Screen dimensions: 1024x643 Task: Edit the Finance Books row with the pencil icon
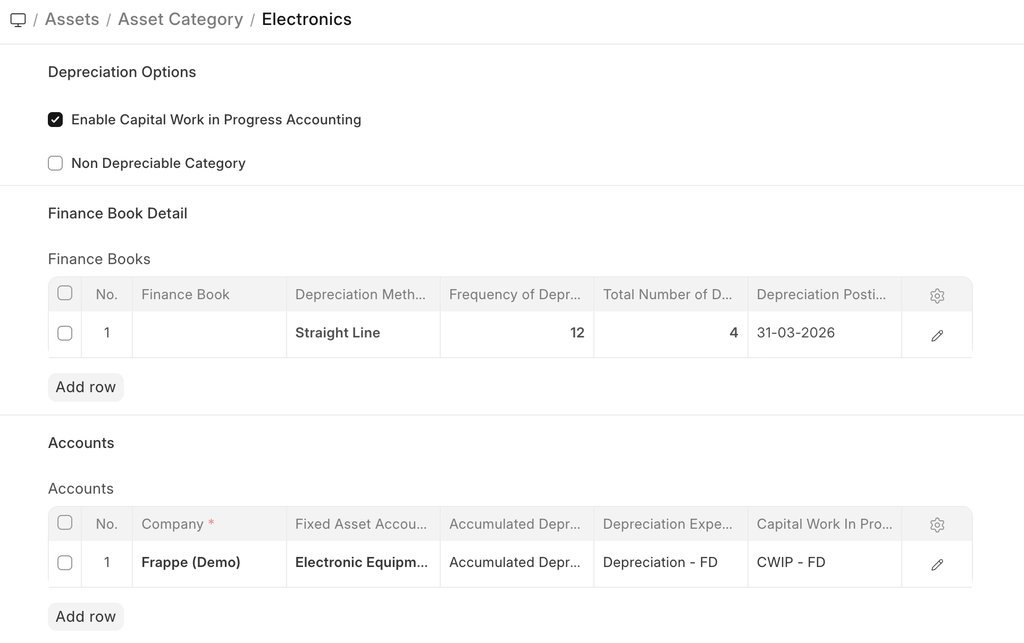point(936,335)
